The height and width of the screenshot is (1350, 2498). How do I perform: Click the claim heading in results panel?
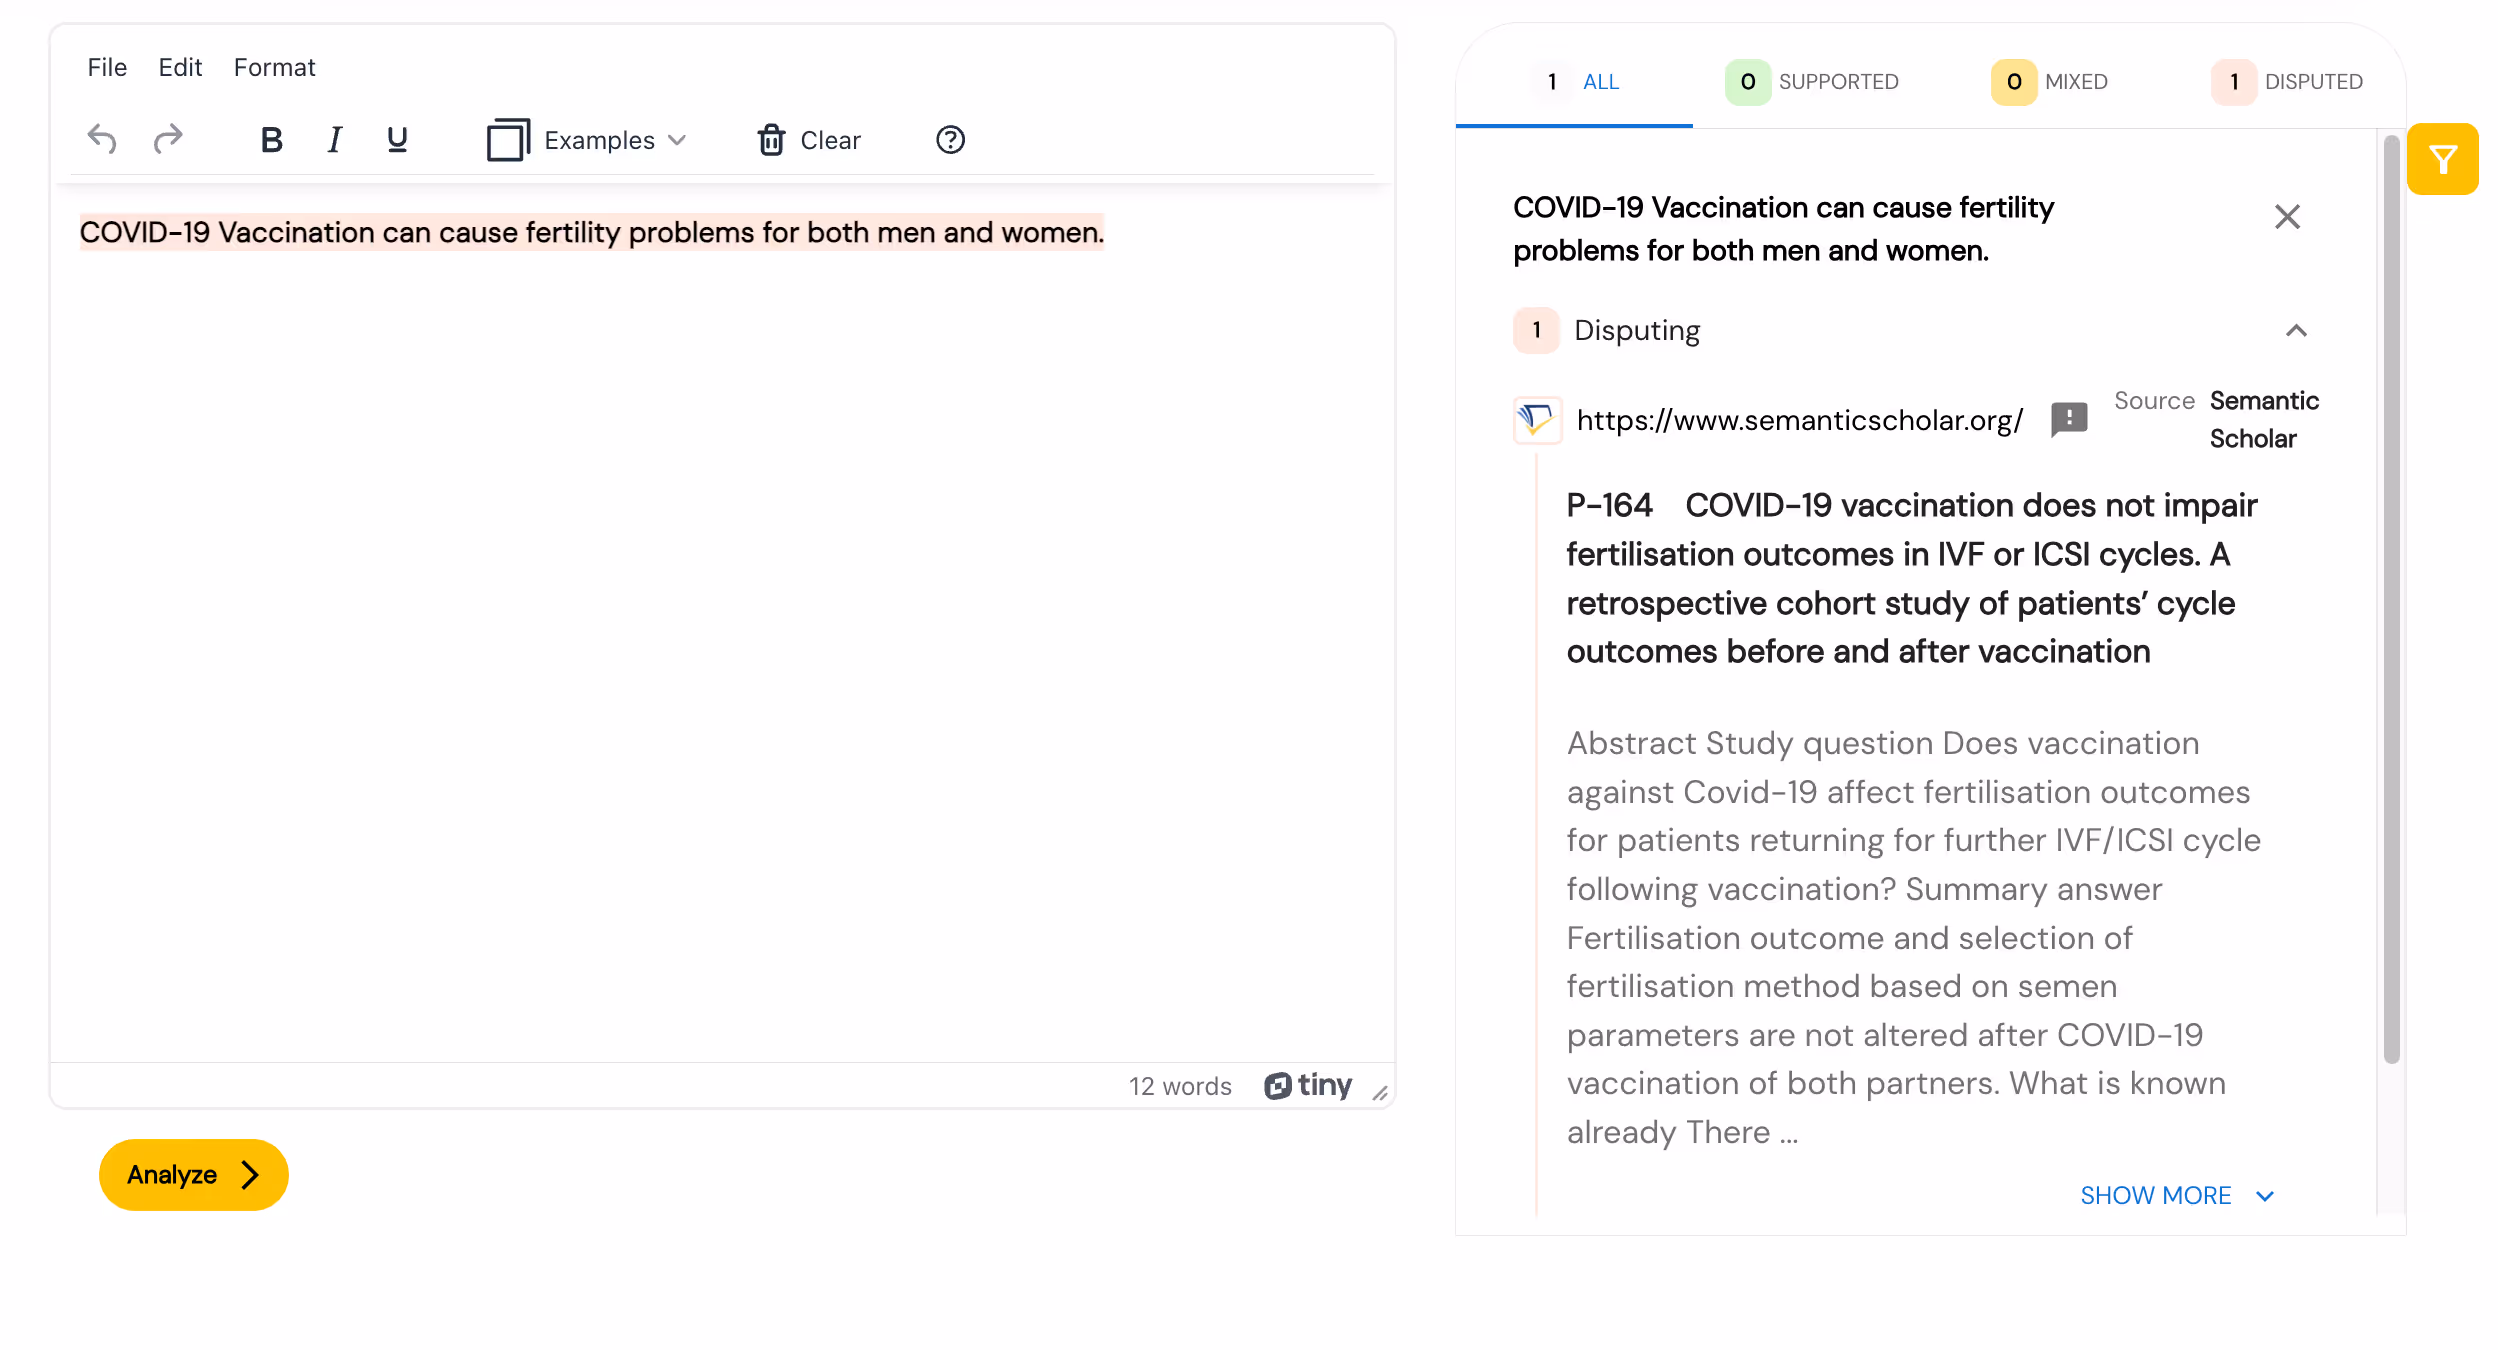point(1783,229)
